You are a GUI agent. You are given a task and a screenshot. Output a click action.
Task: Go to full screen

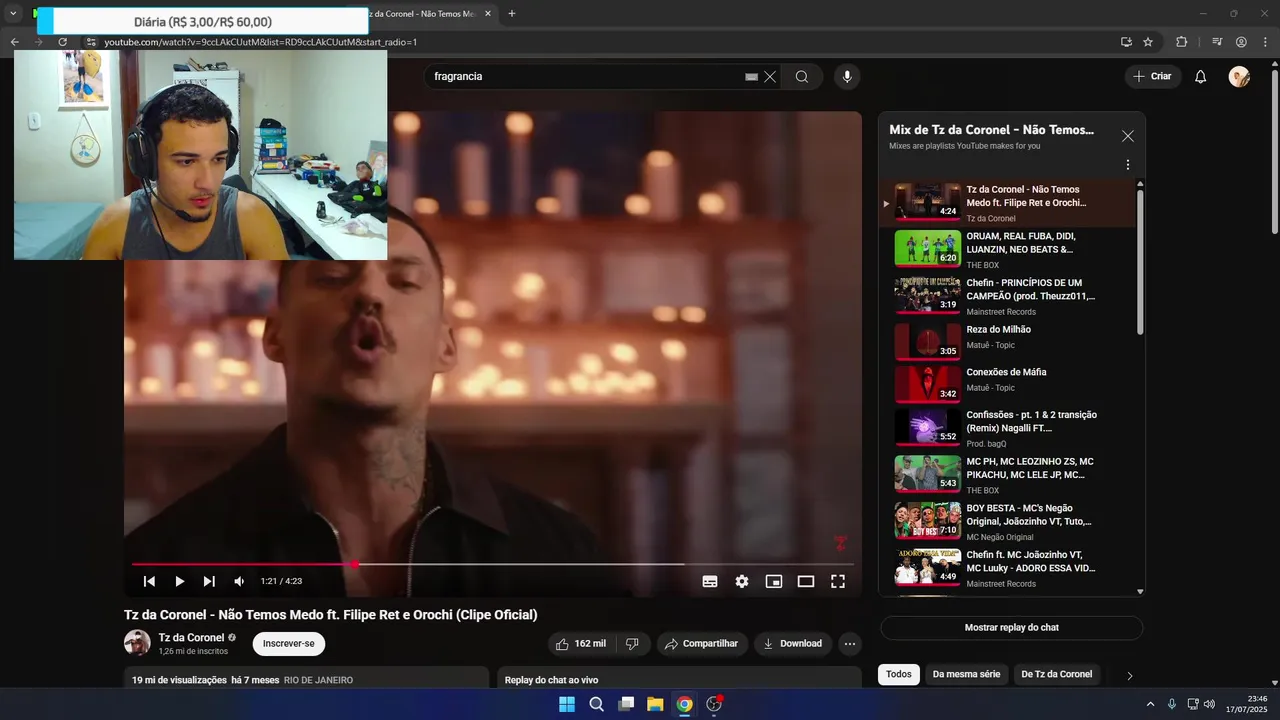coord(838,581)
